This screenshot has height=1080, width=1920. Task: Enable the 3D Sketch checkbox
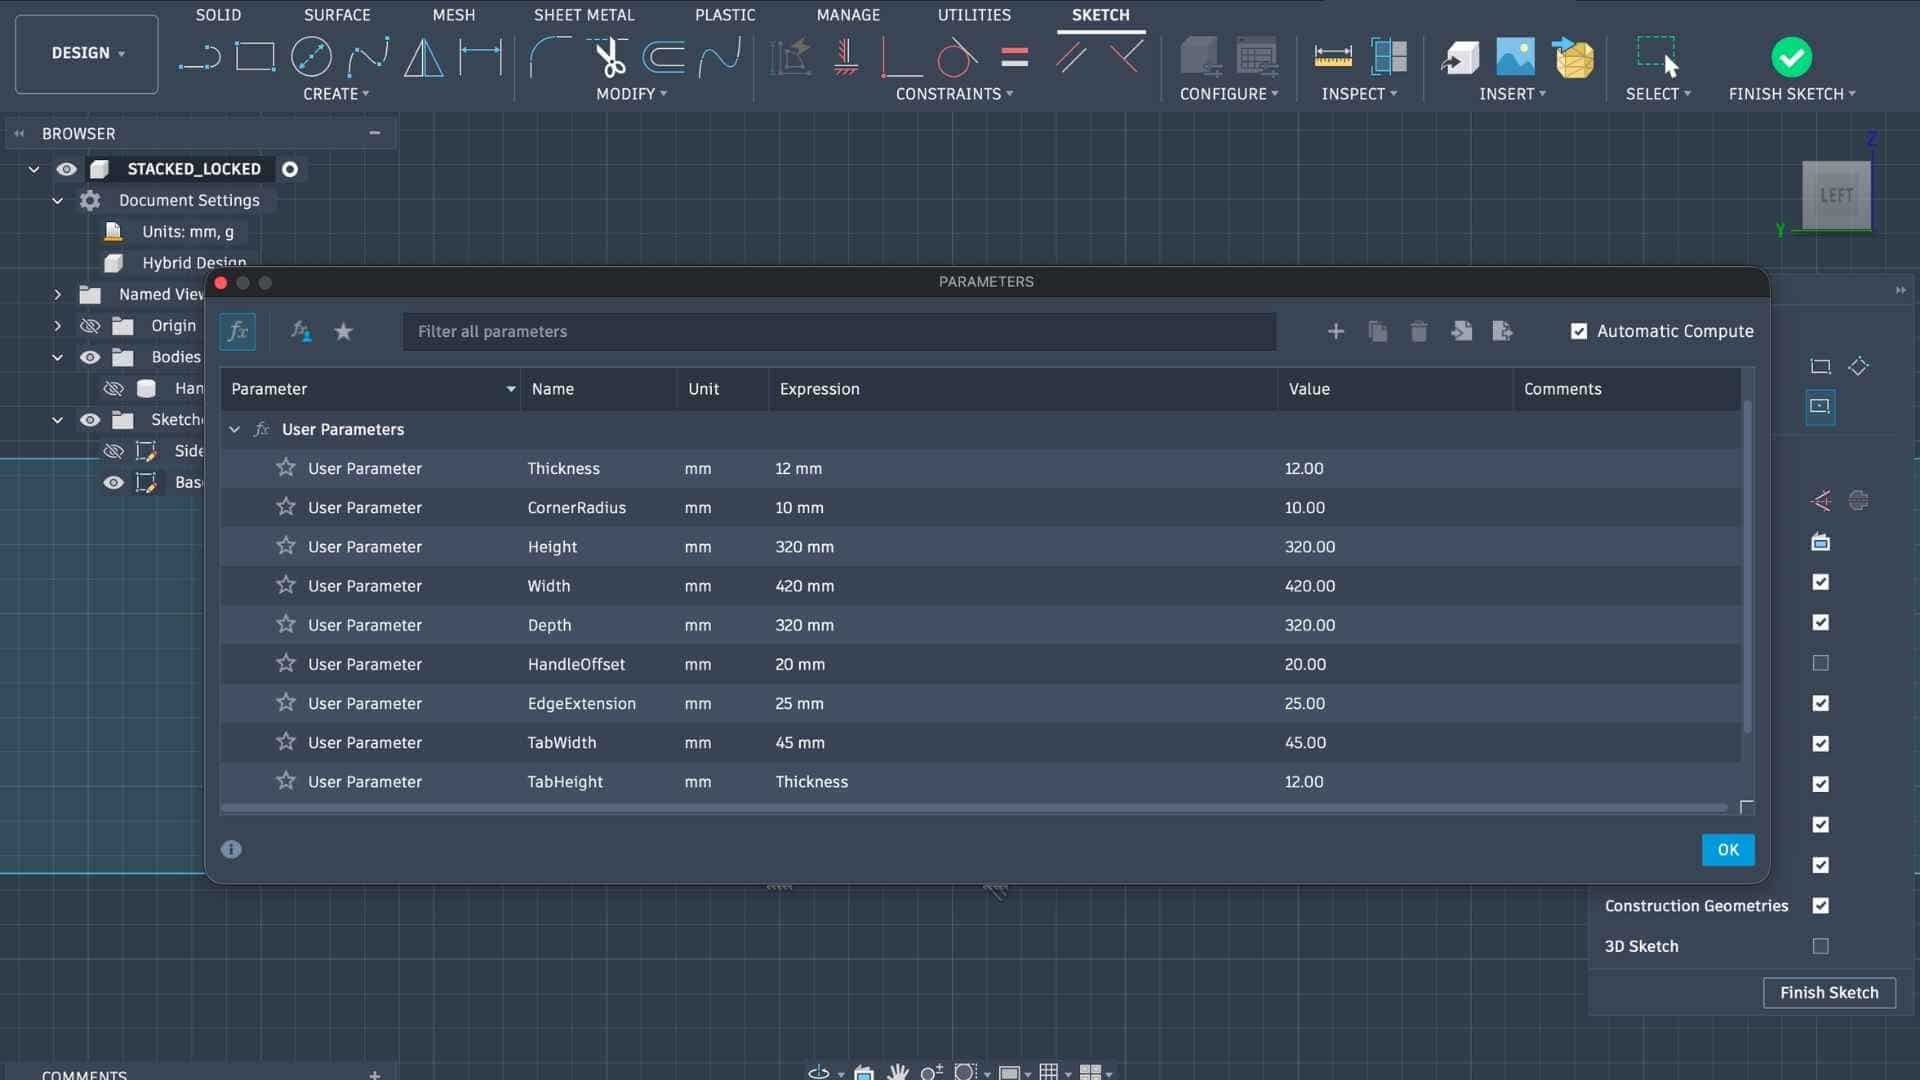tap(1820, 946)
